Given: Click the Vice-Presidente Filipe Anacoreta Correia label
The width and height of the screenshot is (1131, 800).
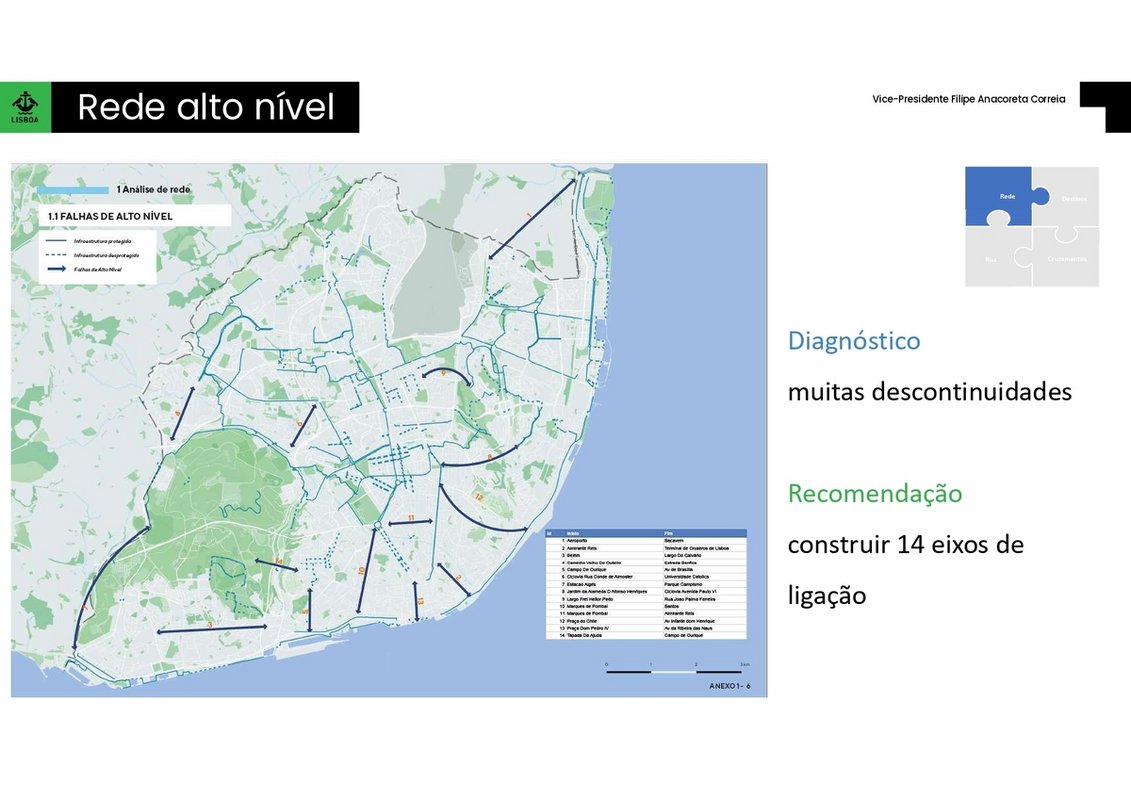Looking at the screenshot, I should (968, 99).
